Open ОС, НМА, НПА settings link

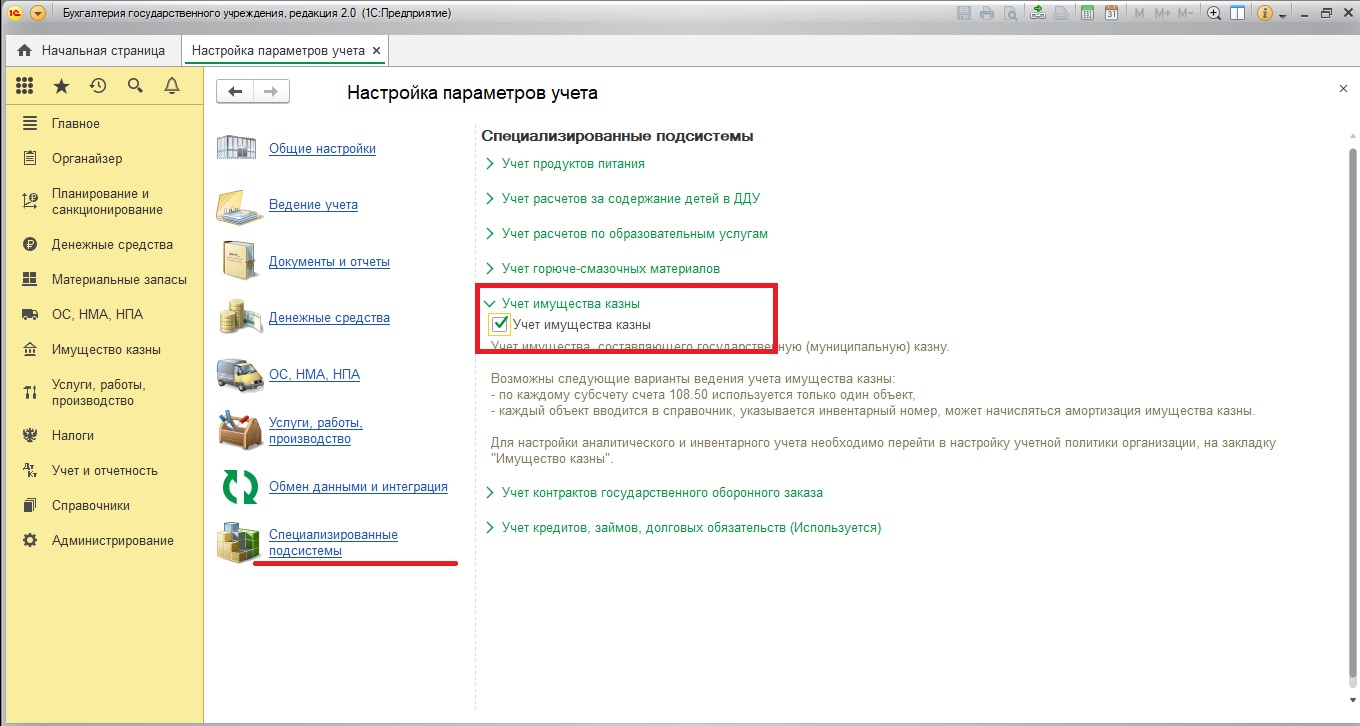click(x=314, y=375)
